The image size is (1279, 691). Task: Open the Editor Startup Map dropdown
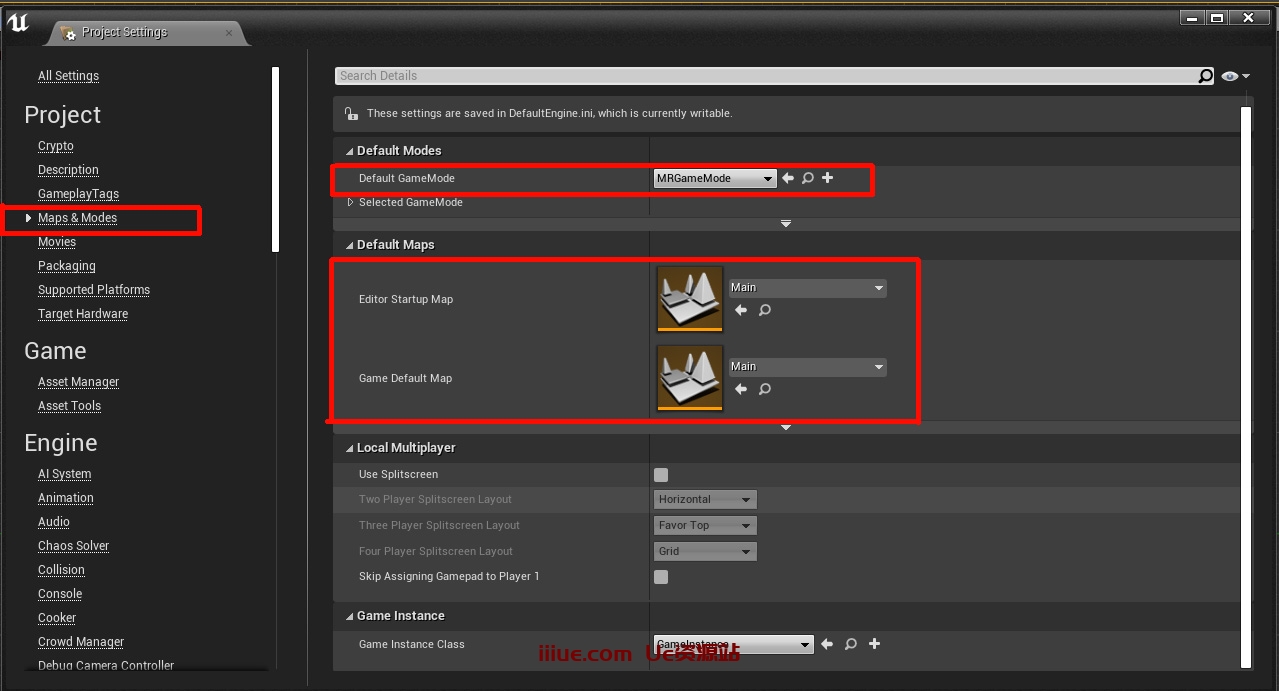(x=807, y=288)
